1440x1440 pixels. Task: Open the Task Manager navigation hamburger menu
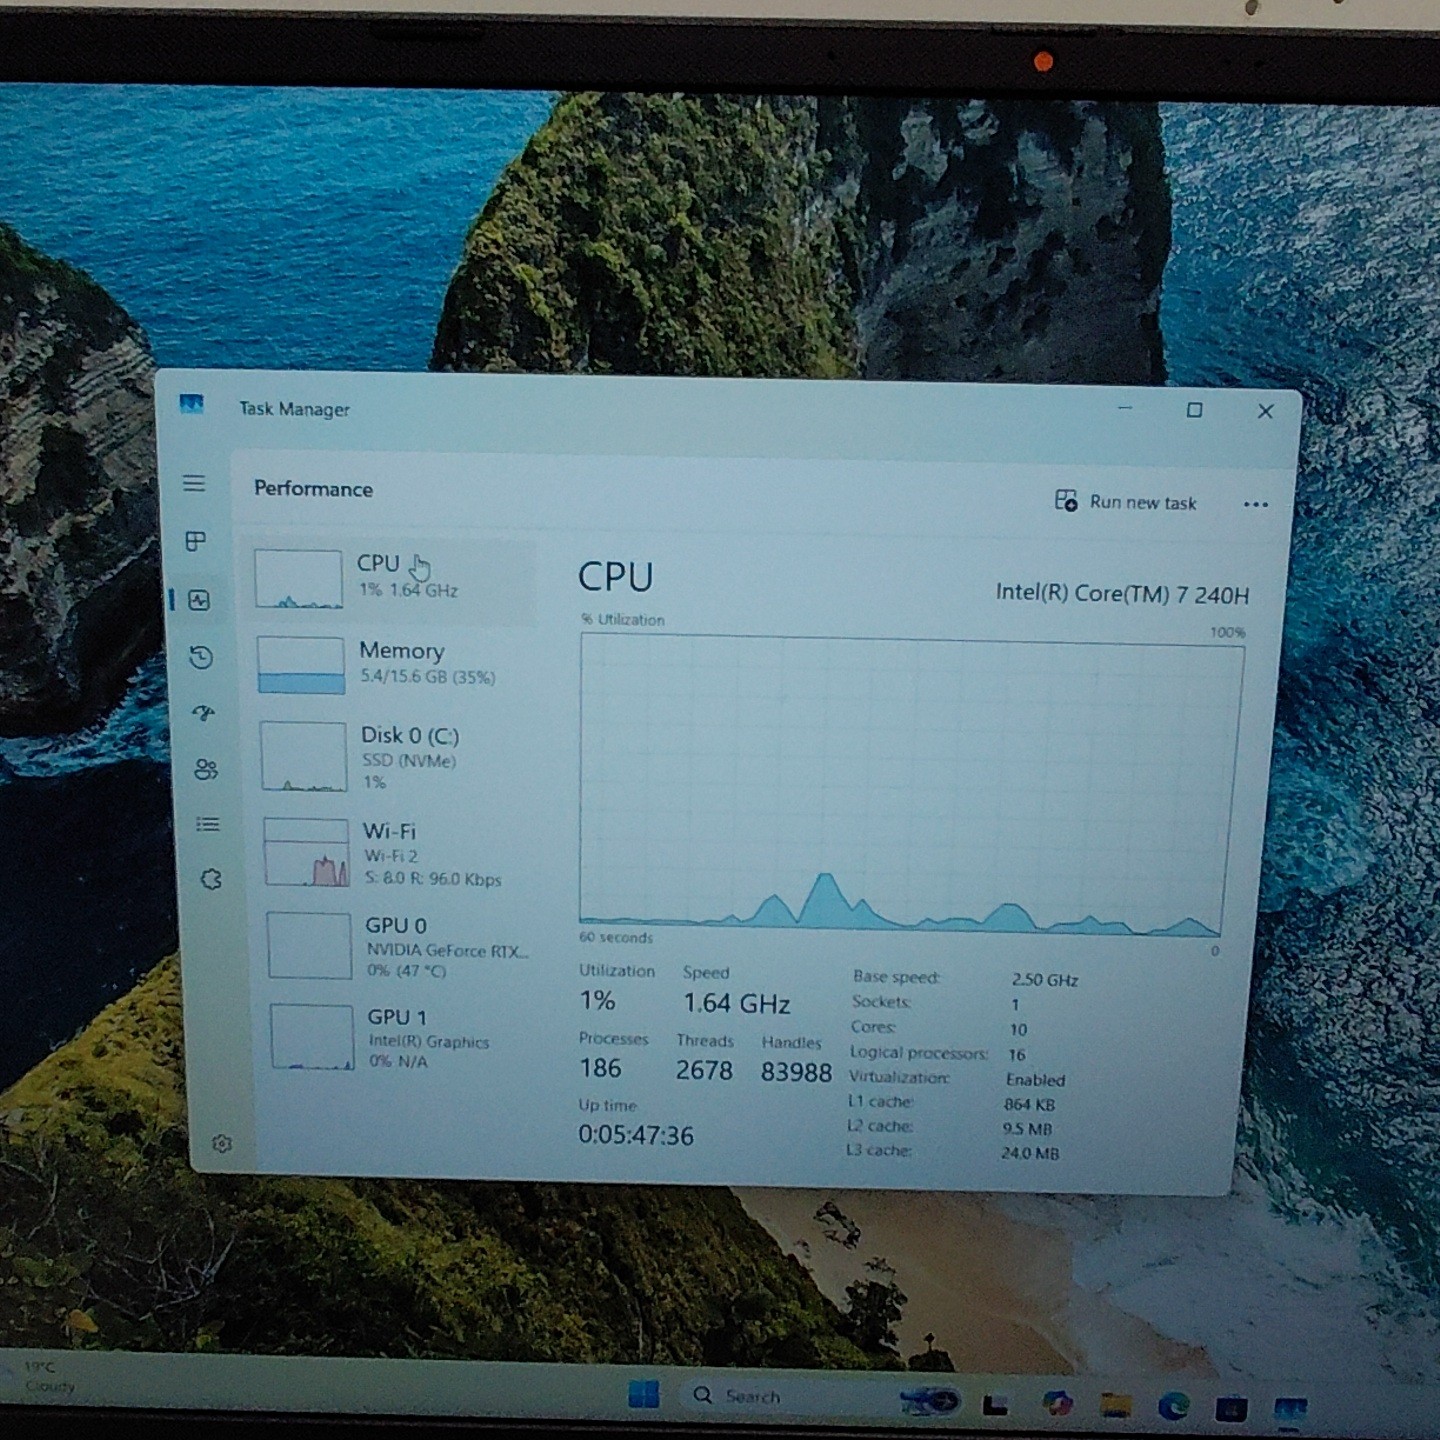point(194,484)
